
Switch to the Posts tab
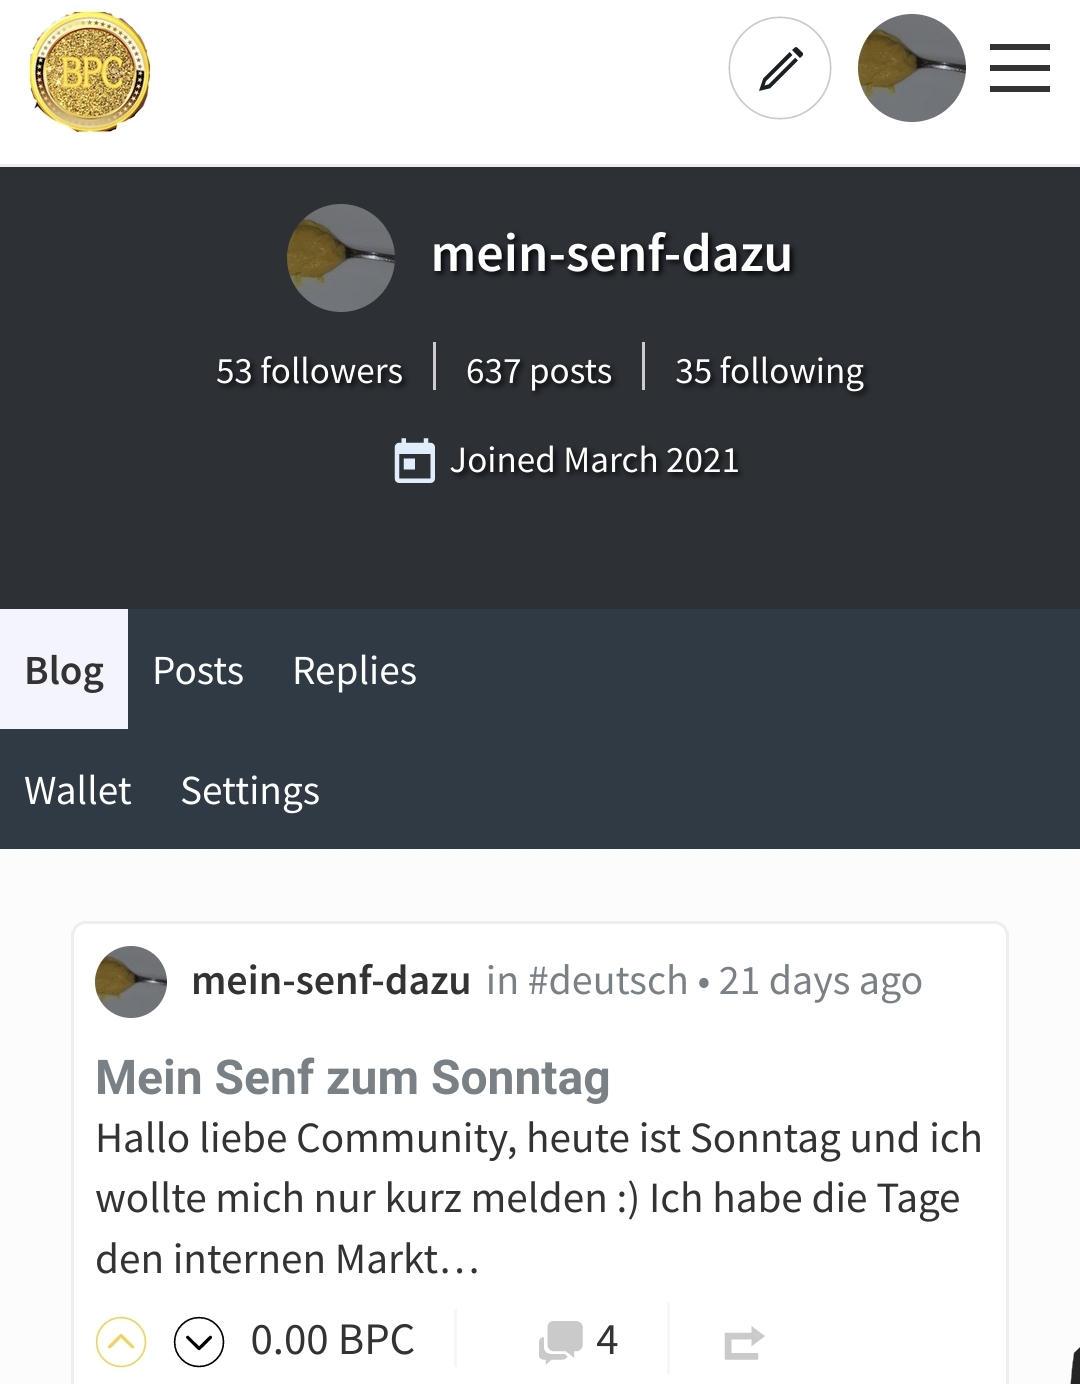tap(198, 670)
